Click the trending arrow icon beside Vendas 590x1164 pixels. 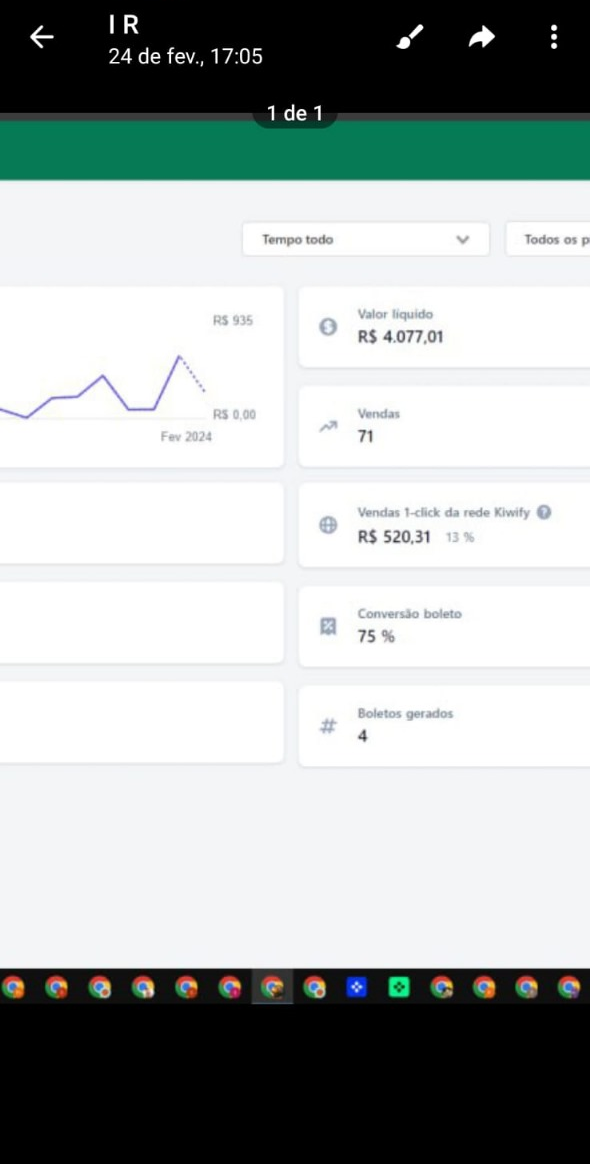click(x=327, y=426)
